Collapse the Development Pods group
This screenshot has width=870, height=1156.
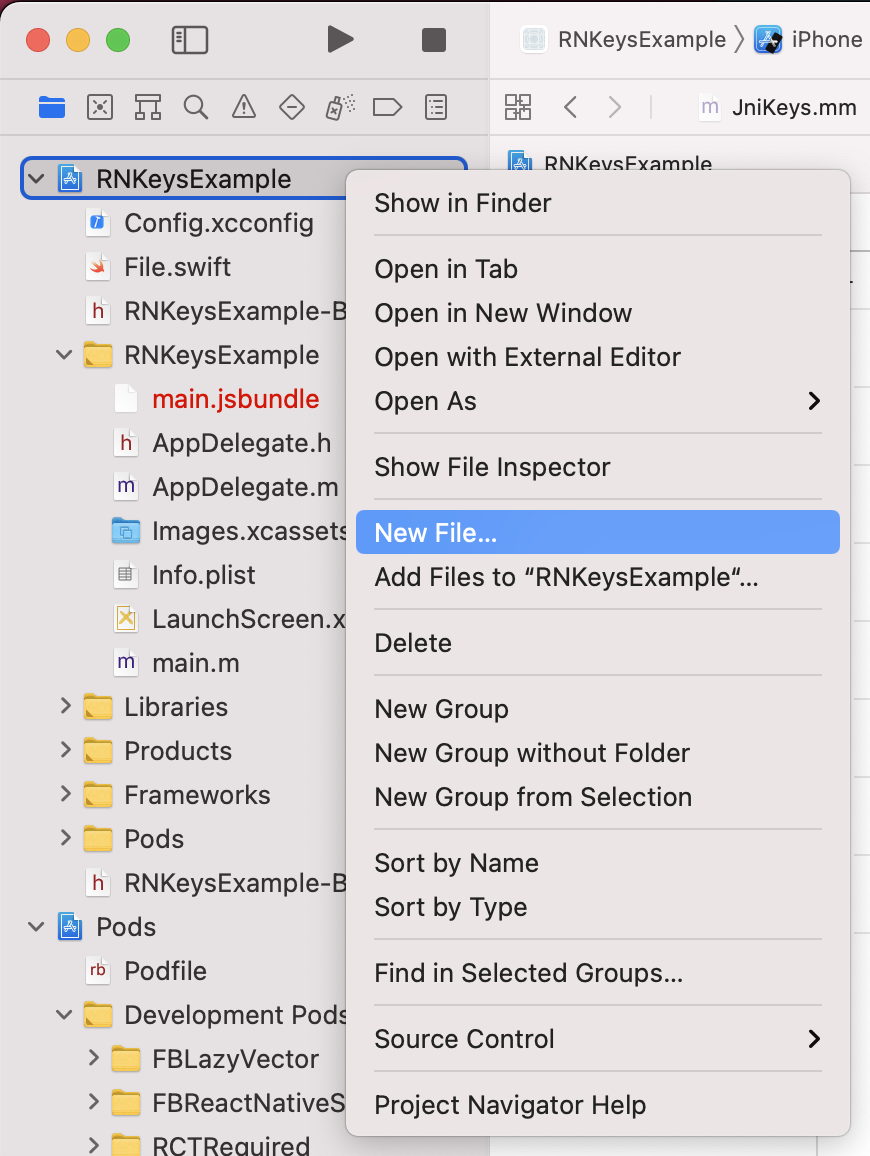click(x=64, y=1014)
